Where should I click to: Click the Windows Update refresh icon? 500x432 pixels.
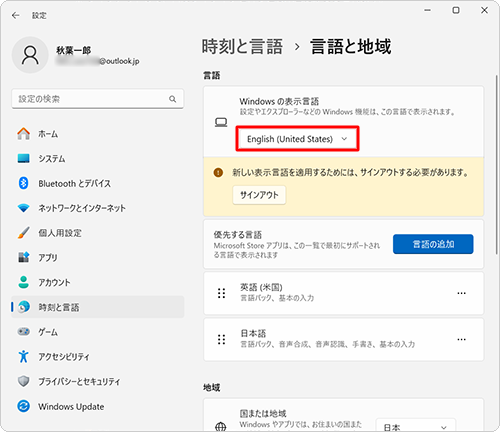click(x=23, y=406)
